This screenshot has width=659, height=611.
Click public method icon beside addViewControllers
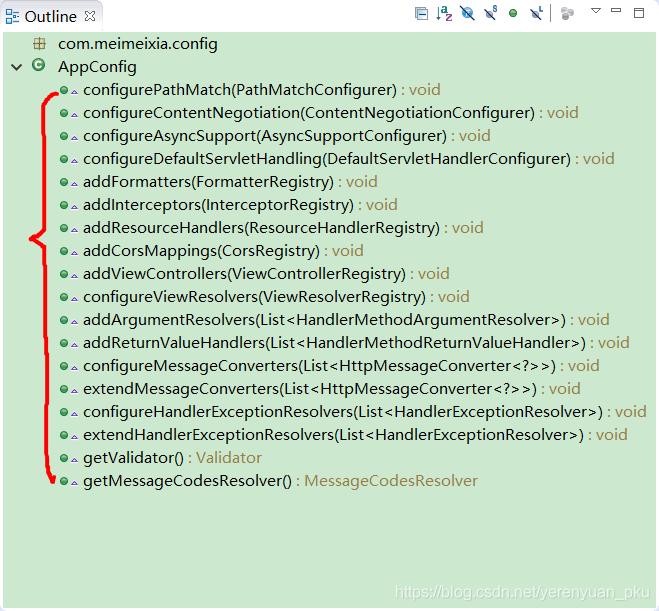point(64,274)
